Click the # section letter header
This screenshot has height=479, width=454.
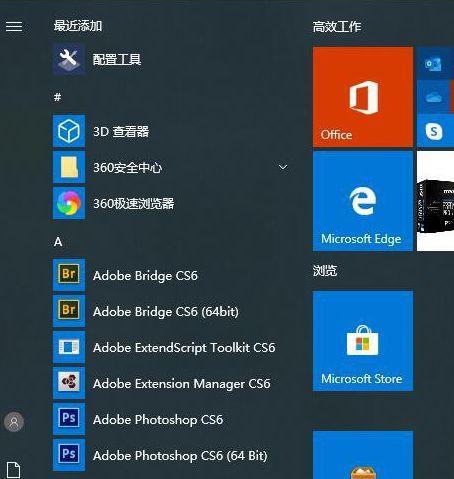tap(58, 97)
